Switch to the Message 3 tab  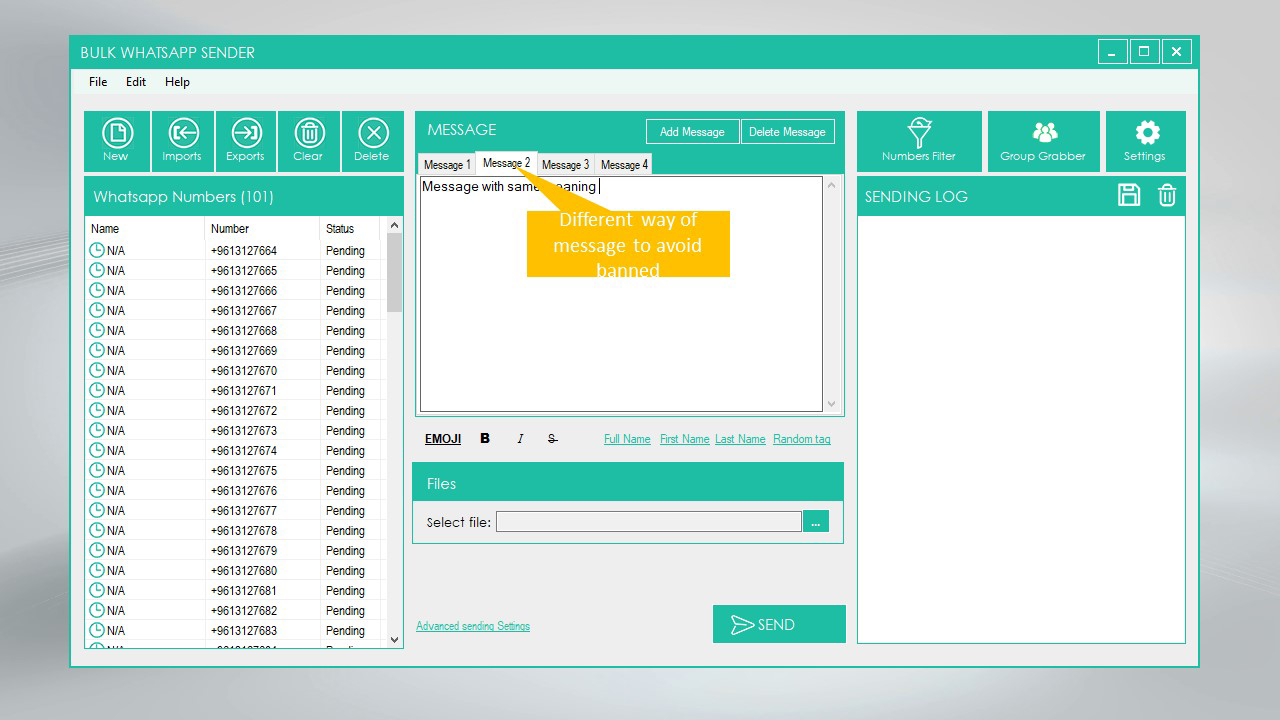tap(565, 165)
